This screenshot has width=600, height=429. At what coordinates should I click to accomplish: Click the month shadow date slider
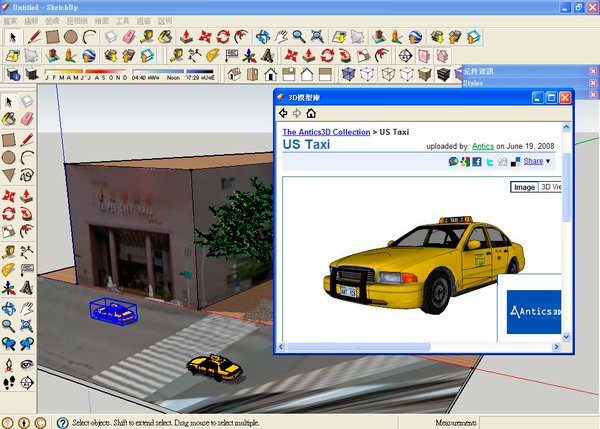pyautogui.click(x=86, y=72)
